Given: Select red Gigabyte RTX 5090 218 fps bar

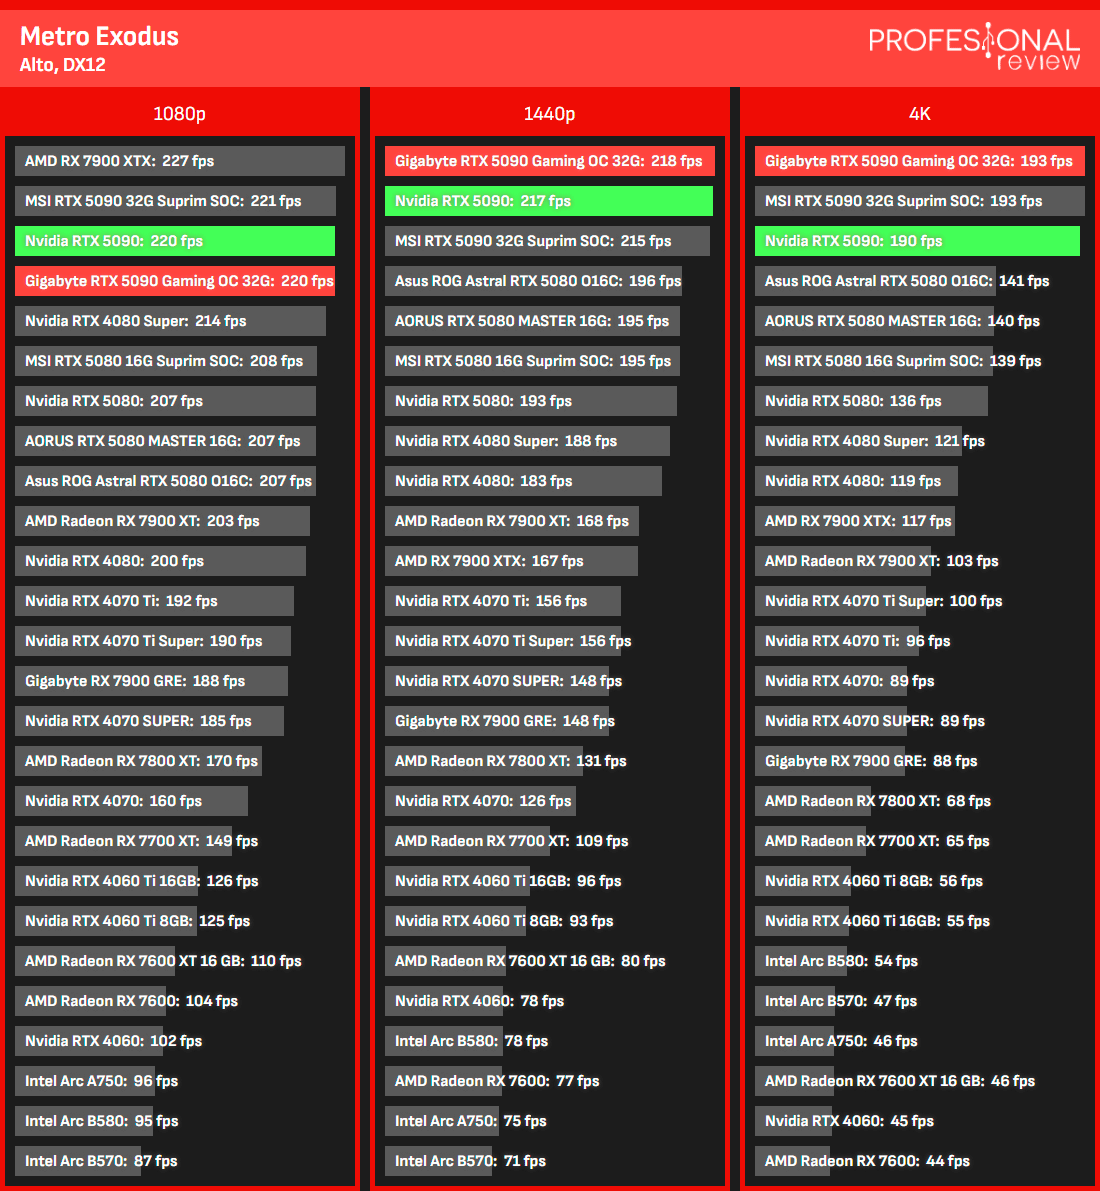Looking at the screenshot, I should tap(550, 161).
